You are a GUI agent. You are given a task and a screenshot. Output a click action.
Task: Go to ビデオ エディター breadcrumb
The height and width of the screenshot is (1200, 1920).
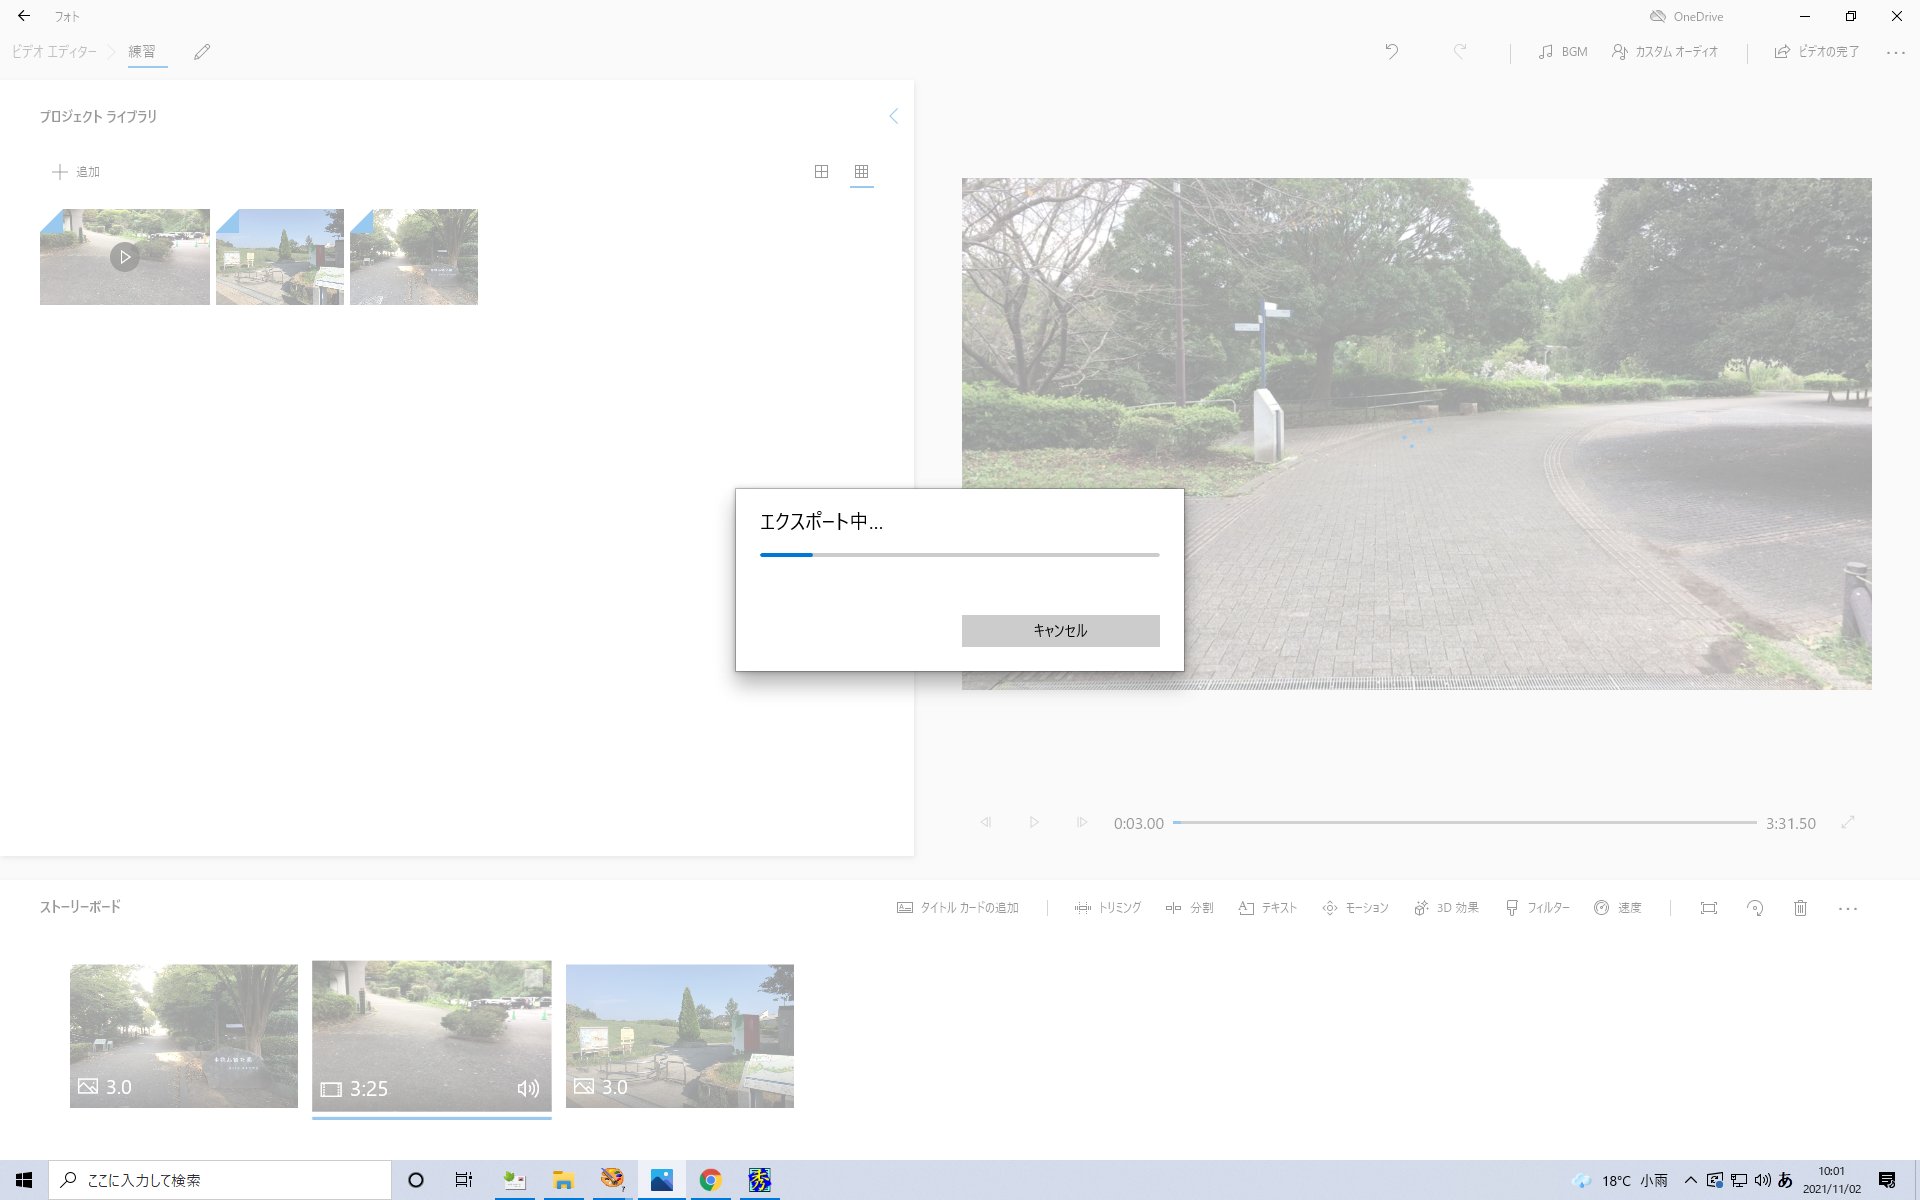coord(55,51)
